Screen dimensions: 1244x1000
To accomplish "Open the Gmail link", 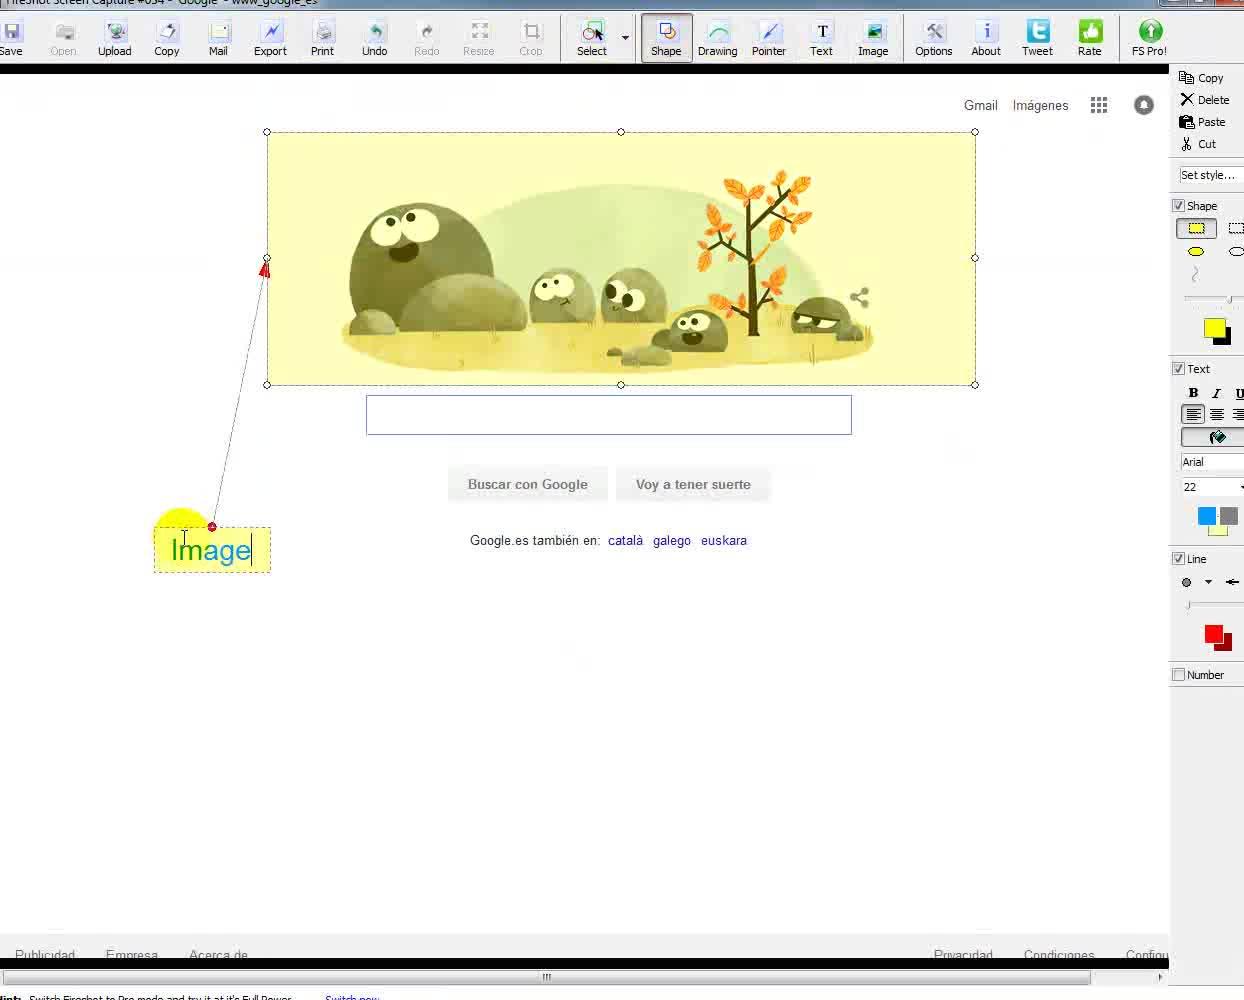I will (x=981, y=105).
